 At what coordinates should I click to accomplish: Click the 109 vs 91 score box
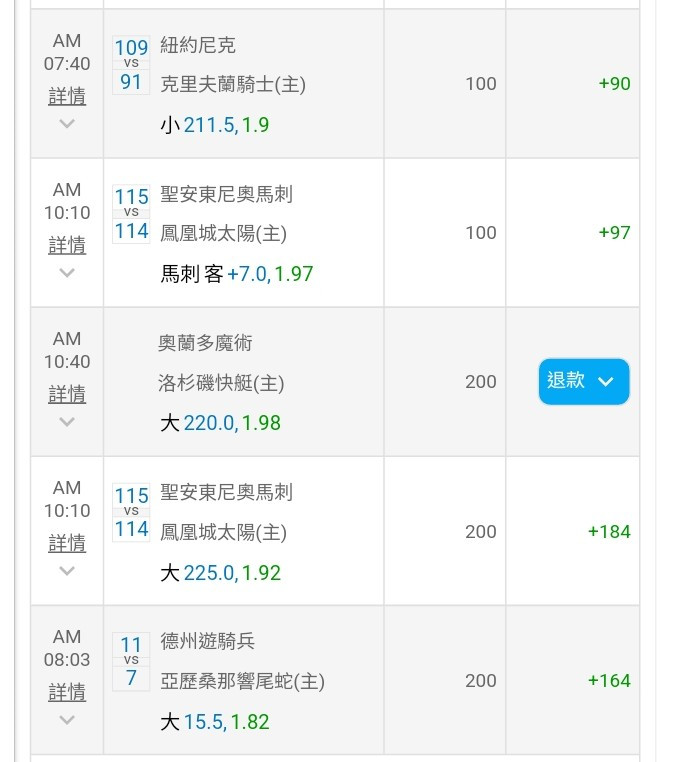point(131,65)
